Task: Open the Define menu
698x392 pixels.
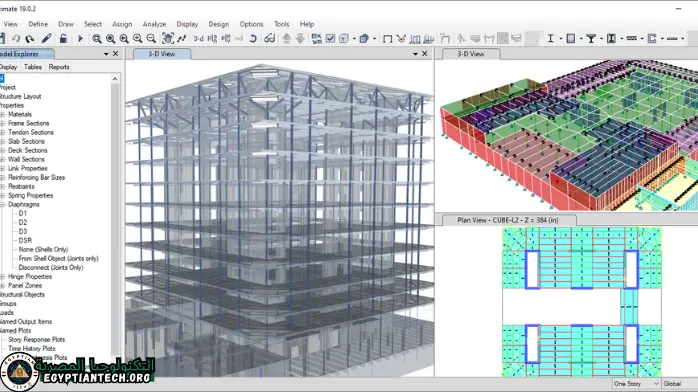Action: point(38,24)
